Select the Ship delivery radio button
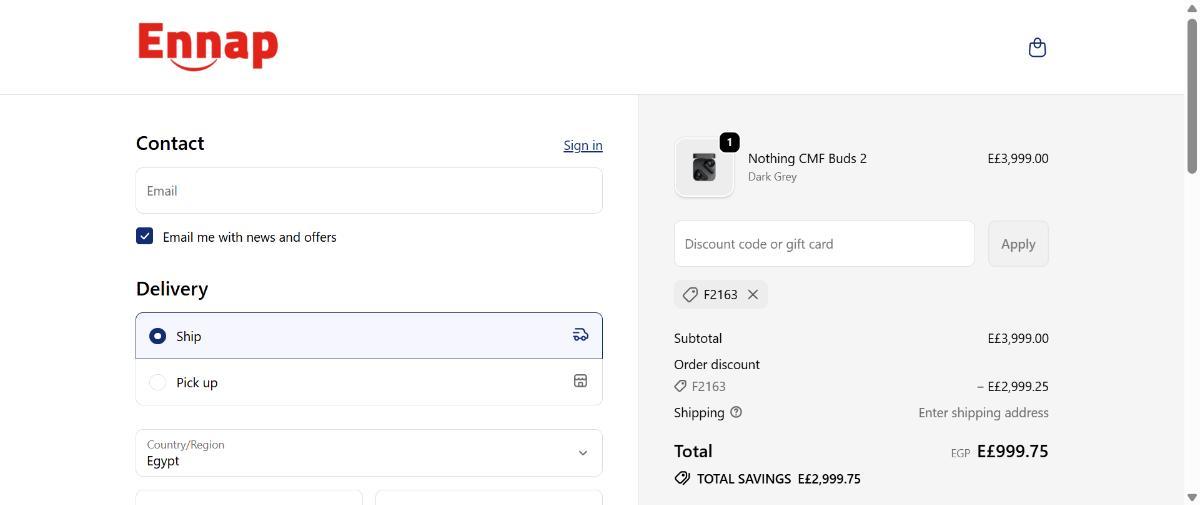This screenshot has height=505, width=1200. tap(157, 336)
